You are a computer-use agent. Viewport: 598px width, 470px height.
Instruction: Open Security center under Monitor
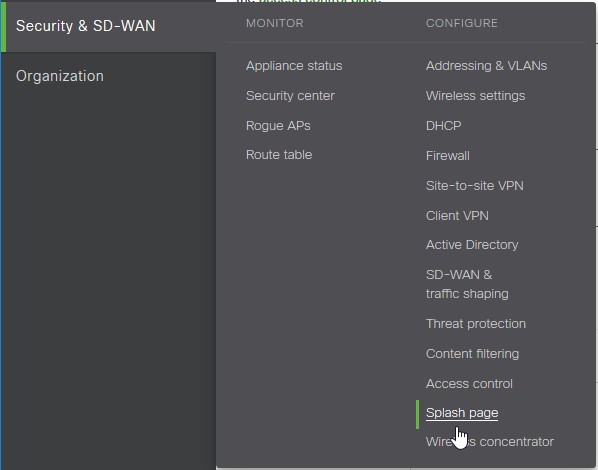tap(290, 96)
